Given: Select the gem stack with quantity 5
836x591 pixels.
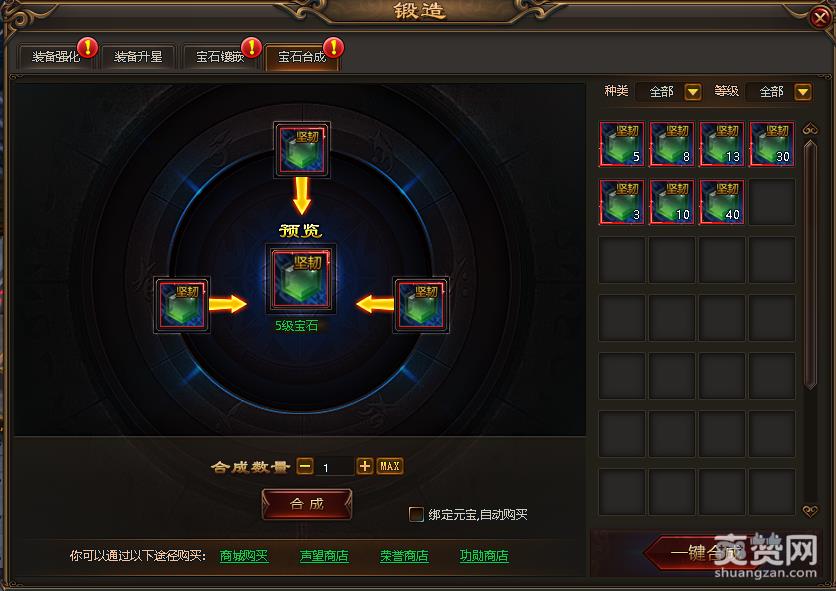Looking at the screenshot, I should click(x=622, y=144).
